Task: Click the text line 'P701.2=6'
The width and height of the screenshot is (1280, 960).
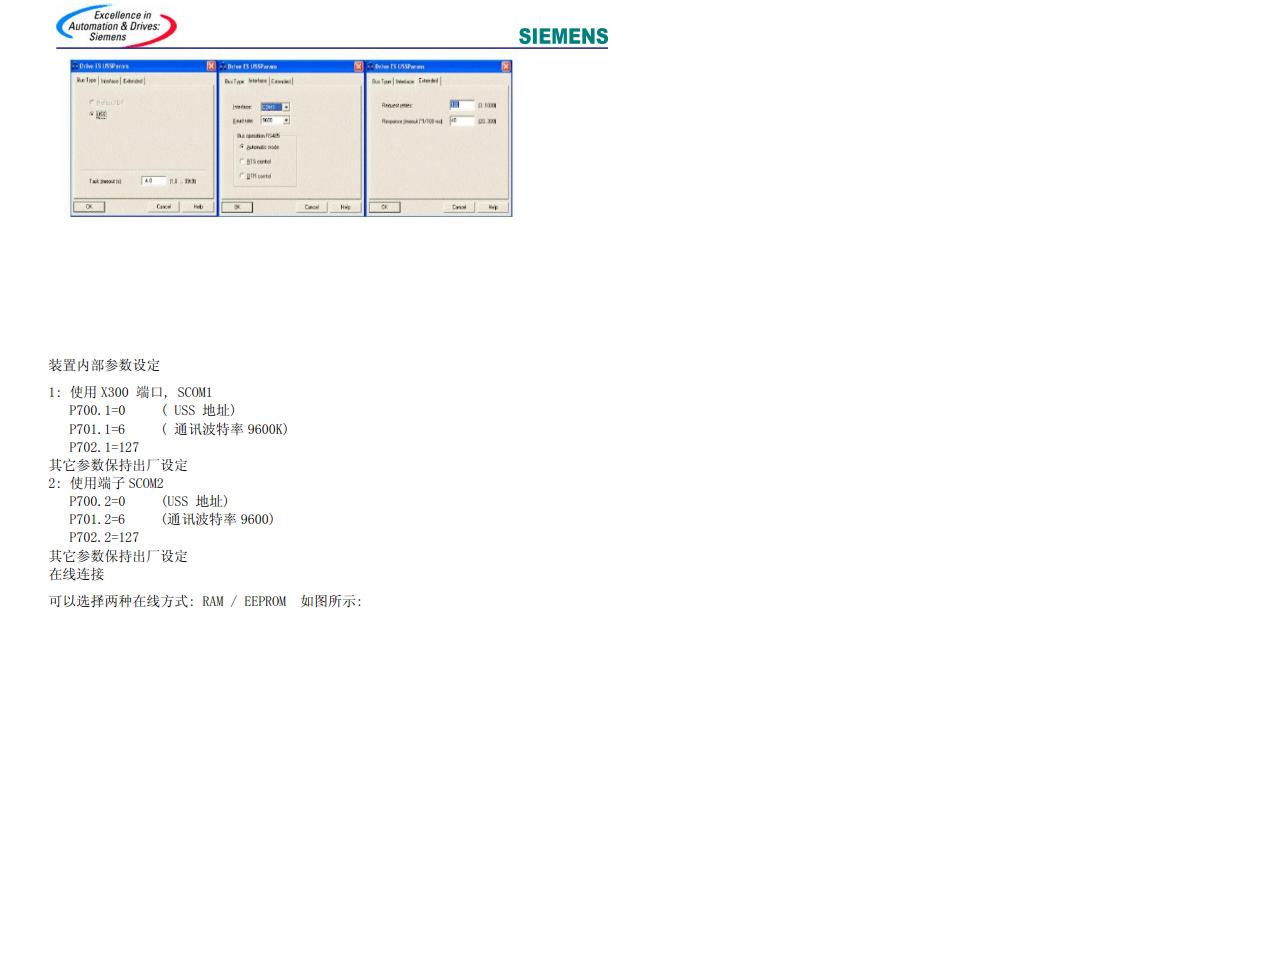Action: (x=97, y=519)
